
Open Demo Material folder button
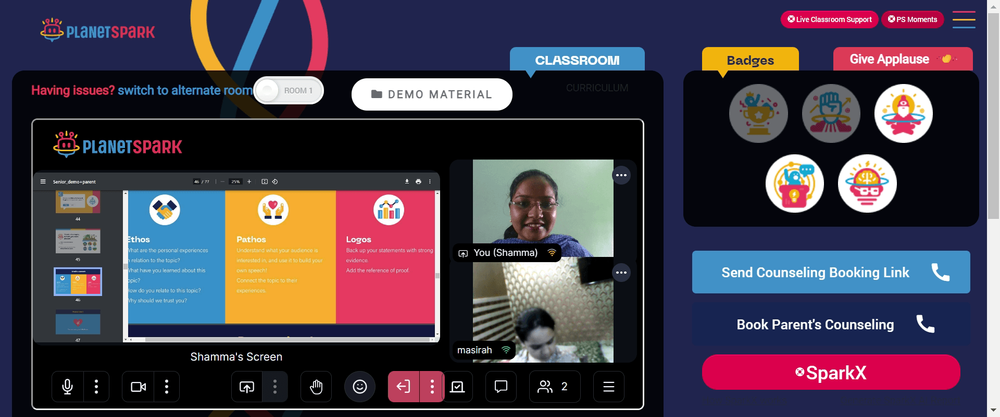432,94
